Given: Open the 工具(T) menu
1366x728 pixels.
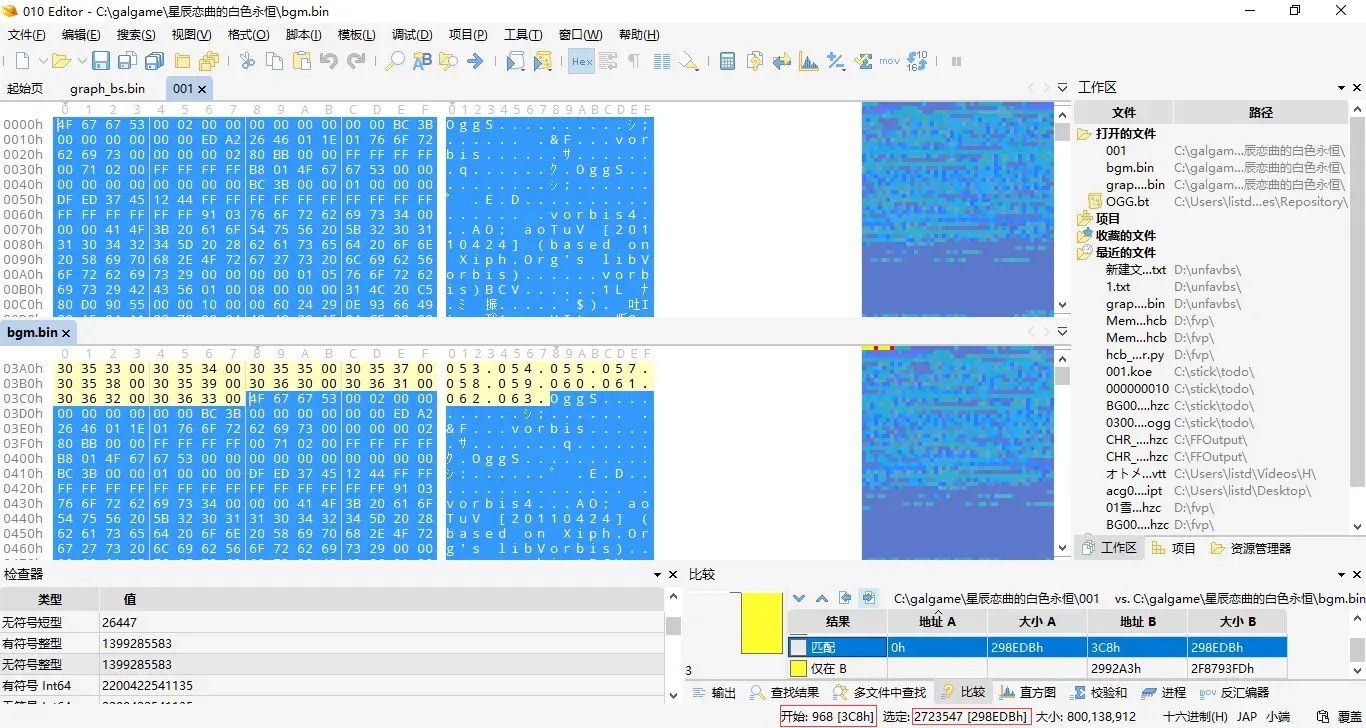Looking at the screenshot, I should point(523,35).
